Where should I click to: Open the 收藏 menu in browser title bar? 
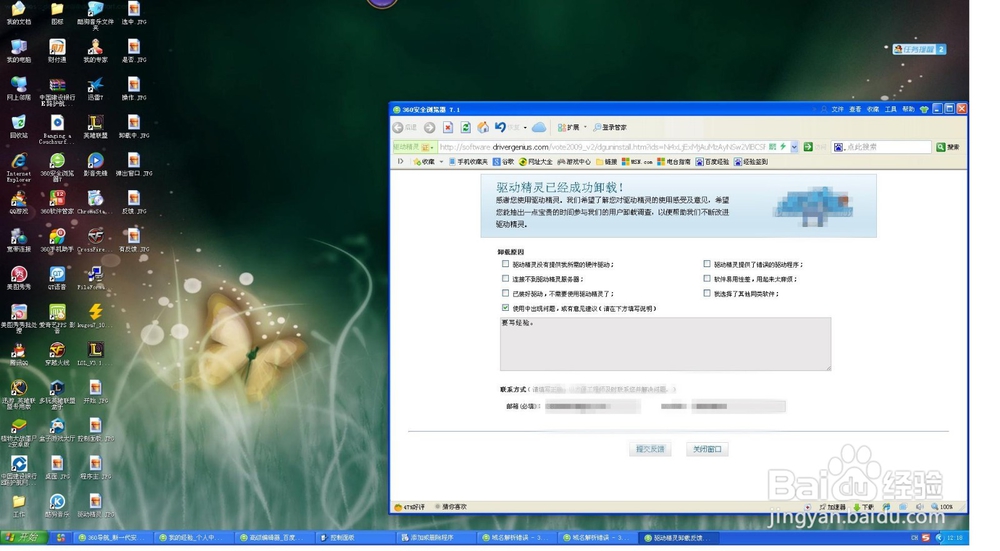pos(873,109)
